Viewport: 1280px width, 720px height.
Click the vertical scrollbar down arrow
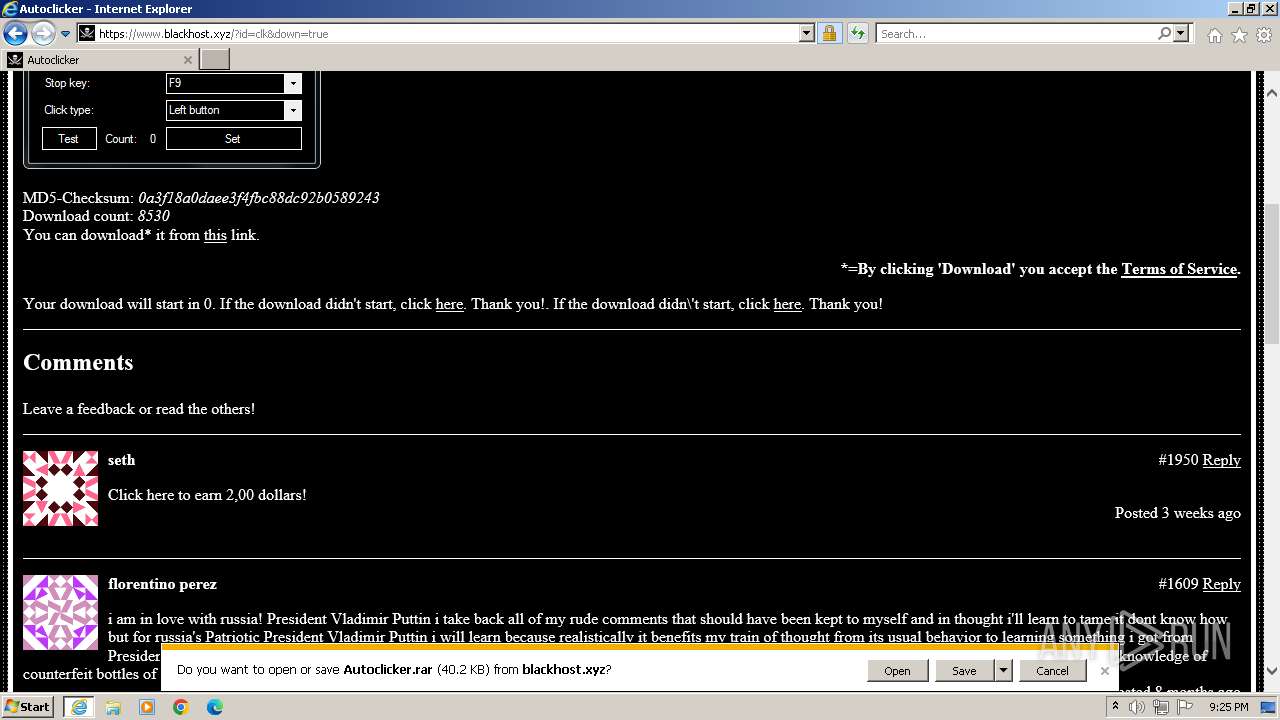1272,671
